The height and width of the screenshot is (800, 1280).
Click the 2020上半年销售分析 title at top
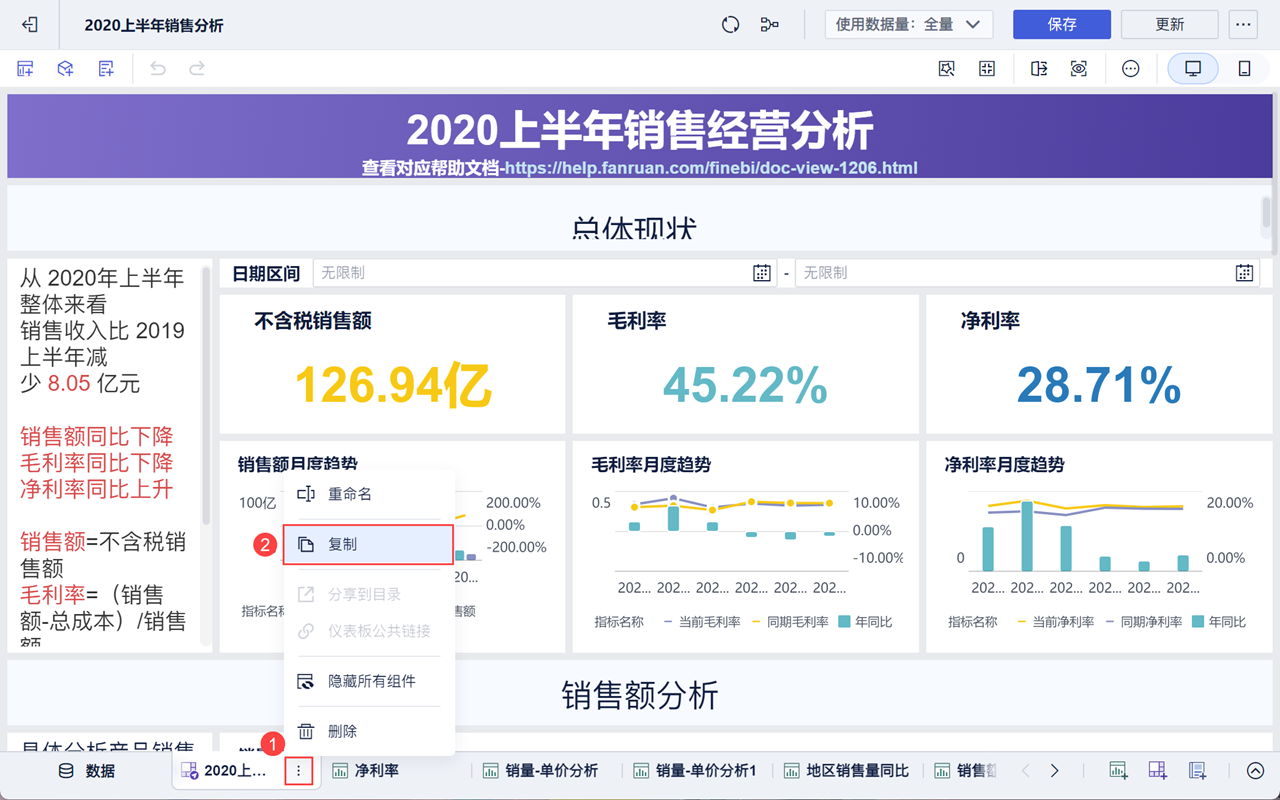pos(154,25)
